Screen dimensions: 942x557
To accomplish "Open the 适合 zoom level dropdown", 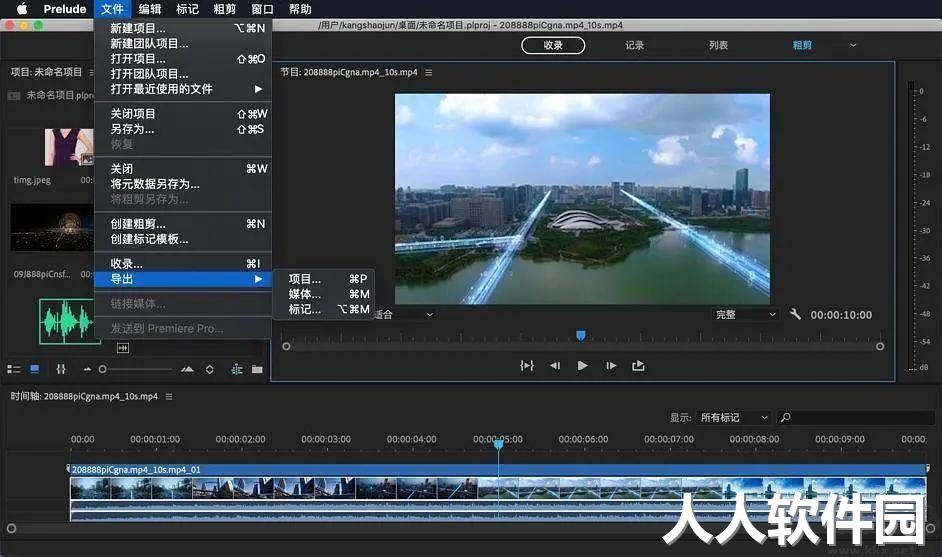I will [x=403, y=314].
